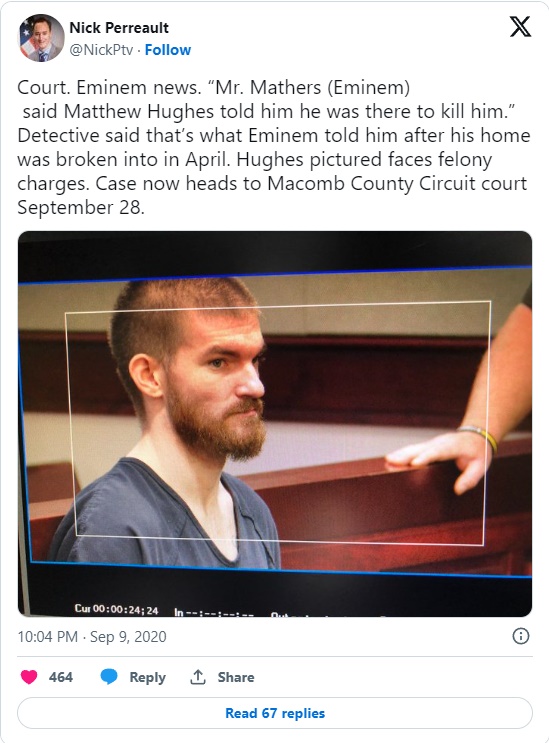Open the courtroom photo in the tweet
549x743 pixels.
(275, 424)
